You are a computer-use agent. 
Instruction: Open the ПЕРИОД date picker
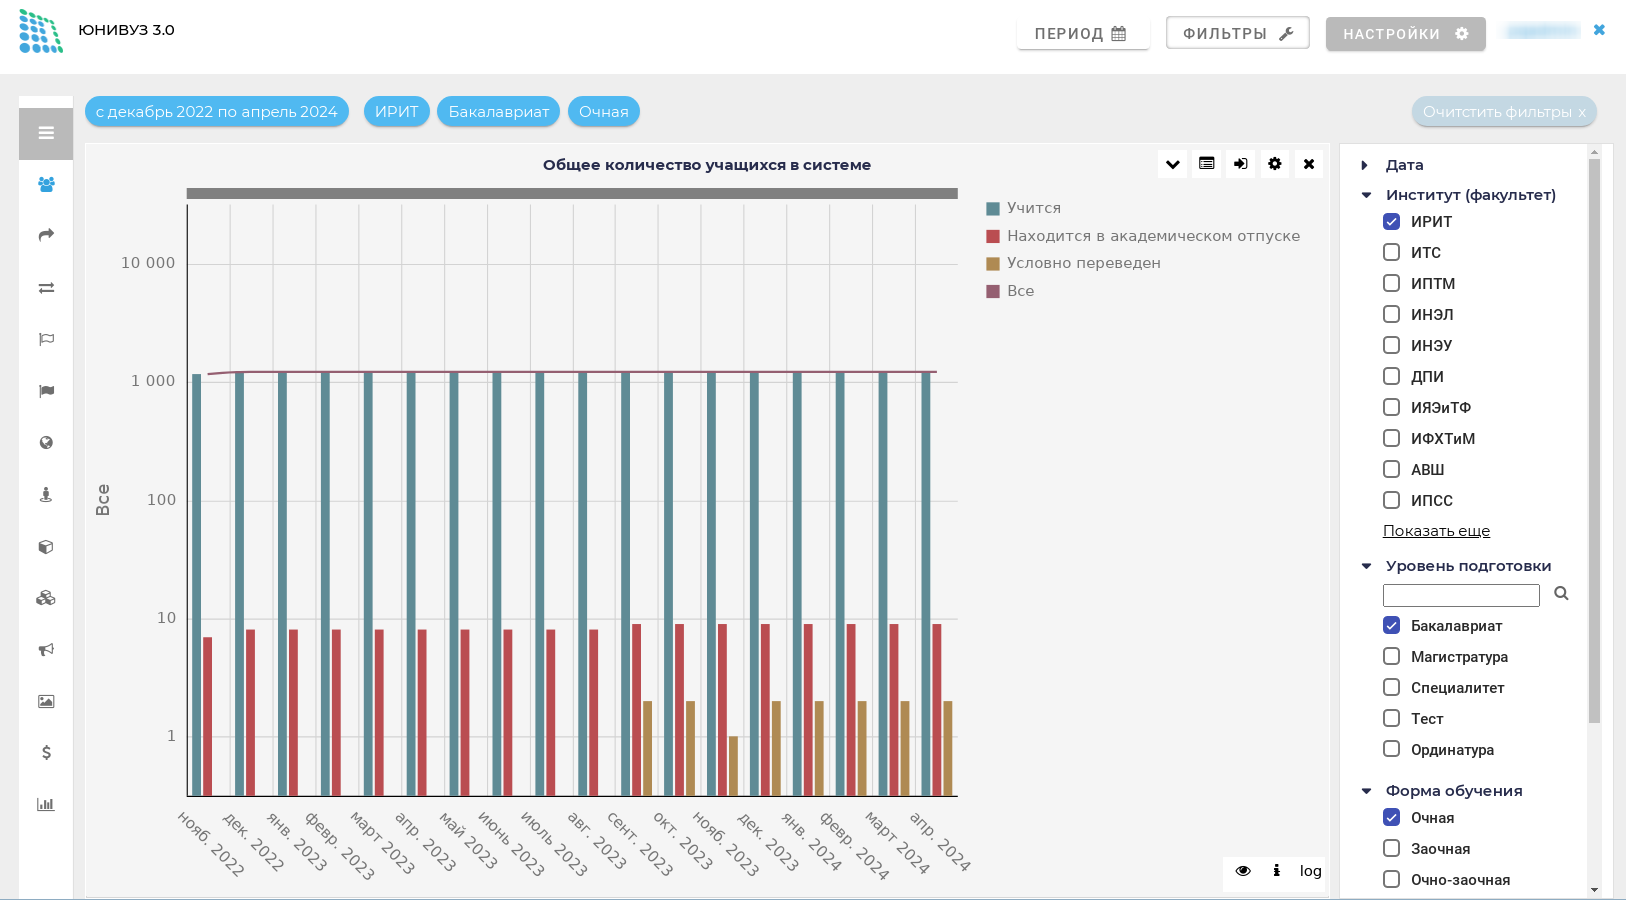coord(1083,33)
